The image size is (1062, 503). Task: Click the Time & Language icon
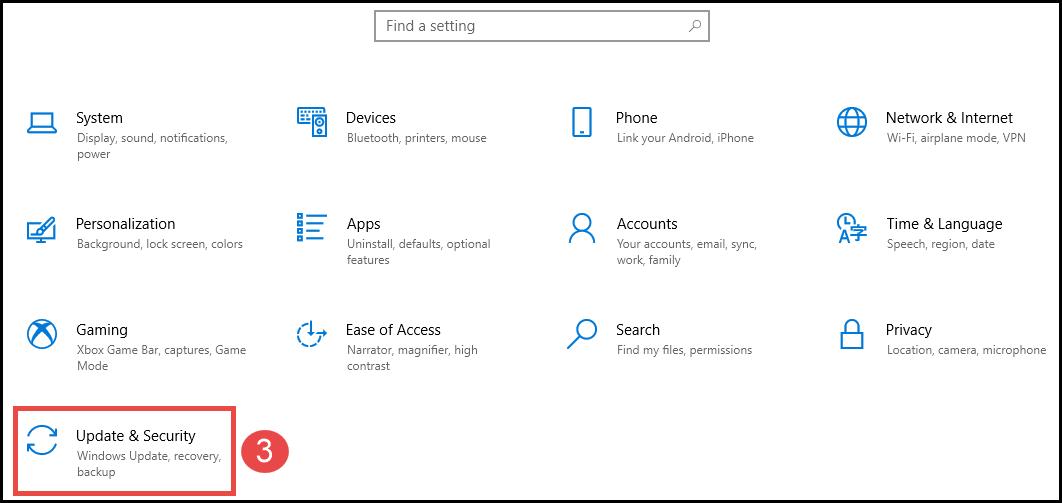(x=851, y=228)
